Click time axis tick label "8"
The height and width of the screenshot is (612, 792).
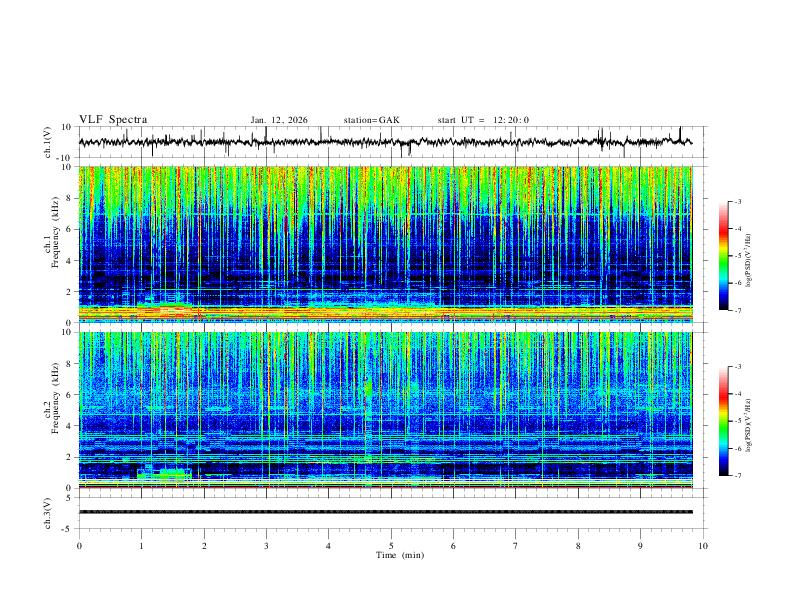[x=578, y=546]
